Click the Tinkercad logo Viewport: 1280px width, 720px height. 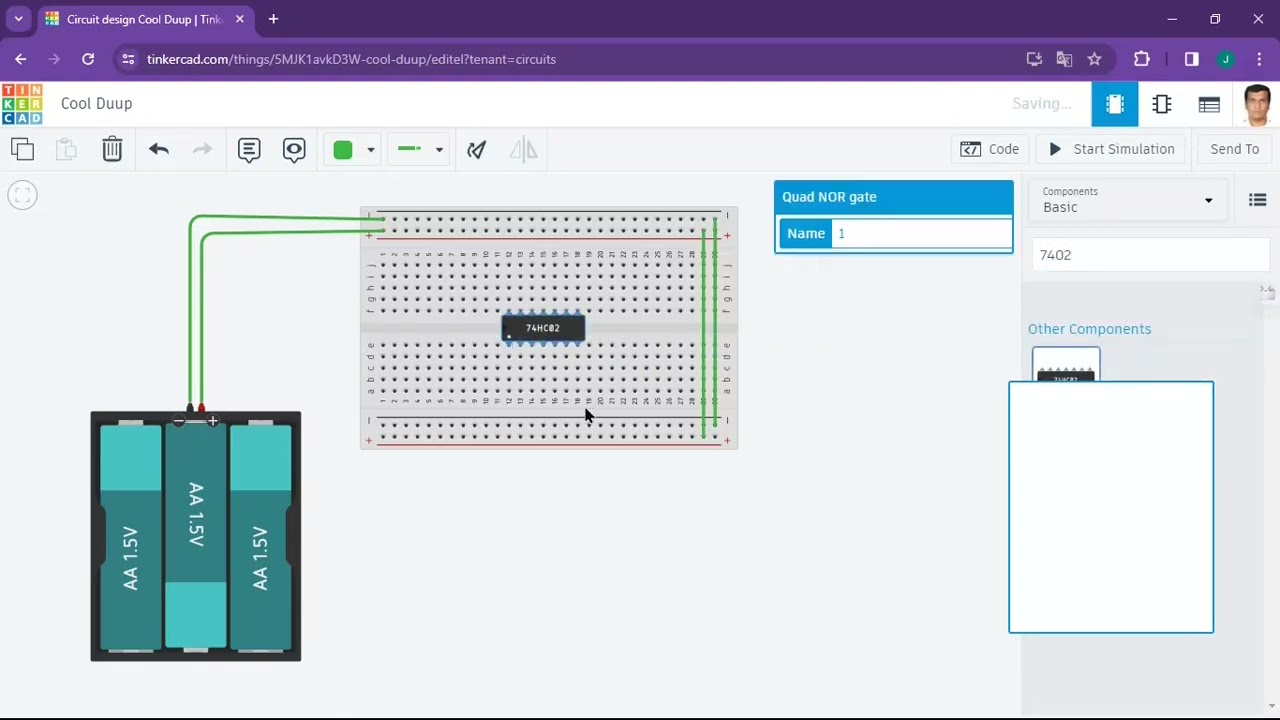tap(22, 104)
